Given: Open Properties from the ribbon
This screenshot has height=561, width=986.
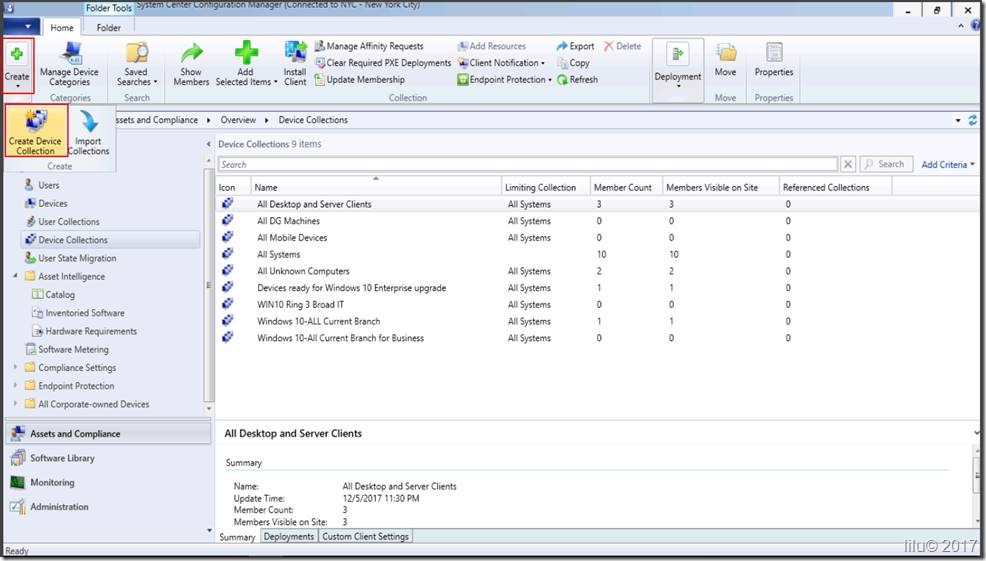Looking at the screenshot, I should (x=774, y=61).
